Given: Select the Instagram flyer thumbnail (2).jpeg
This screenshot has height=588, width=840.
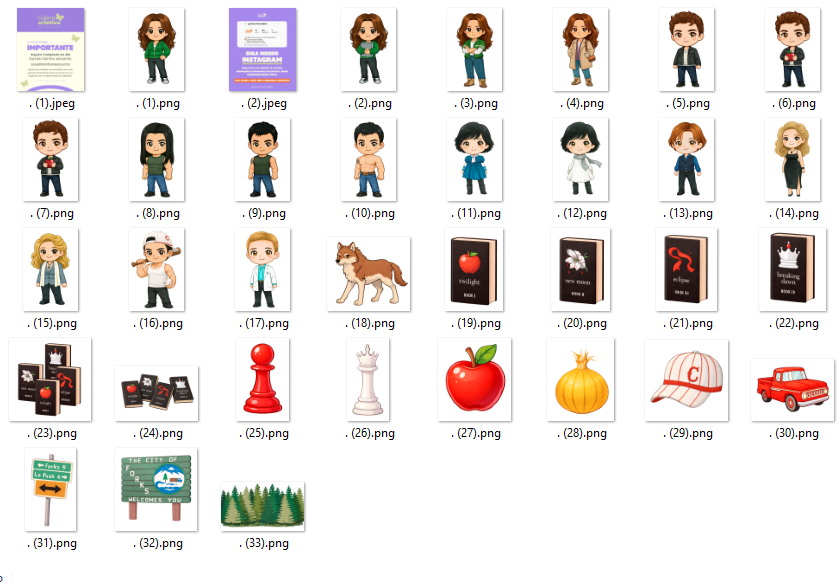Looking at the screenshot, I should pyautogui.click(x=262, y=49).
